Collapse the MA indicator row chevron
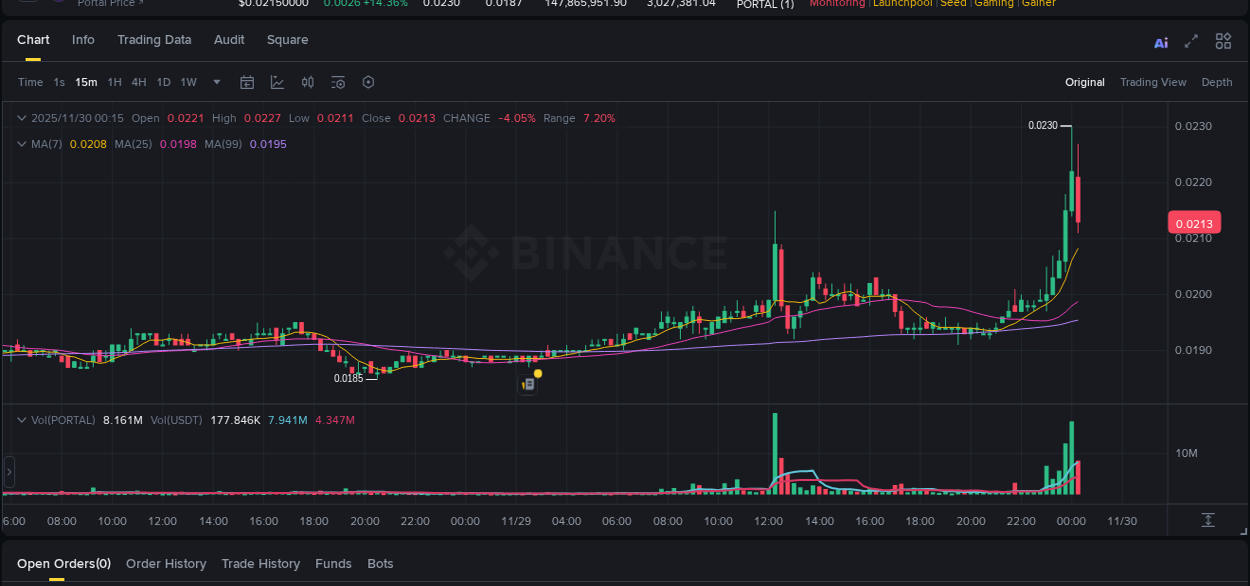 pos(20,143)
